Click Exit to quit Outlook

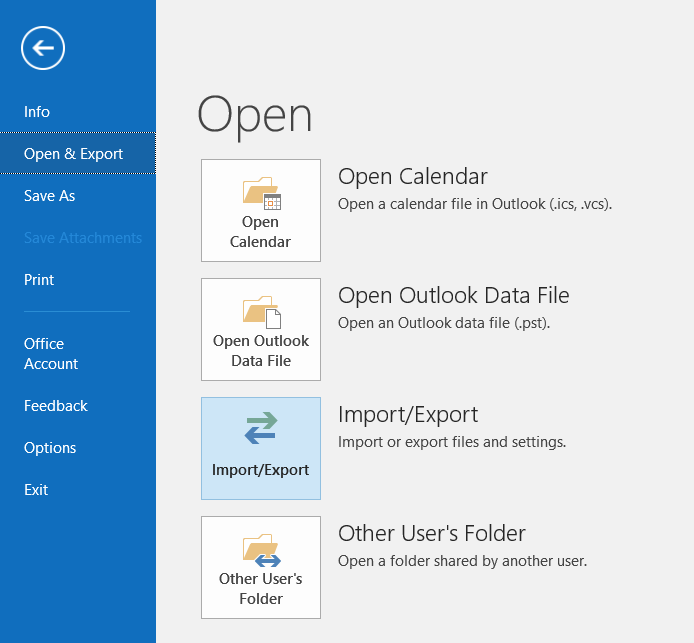tap(36, 490)
